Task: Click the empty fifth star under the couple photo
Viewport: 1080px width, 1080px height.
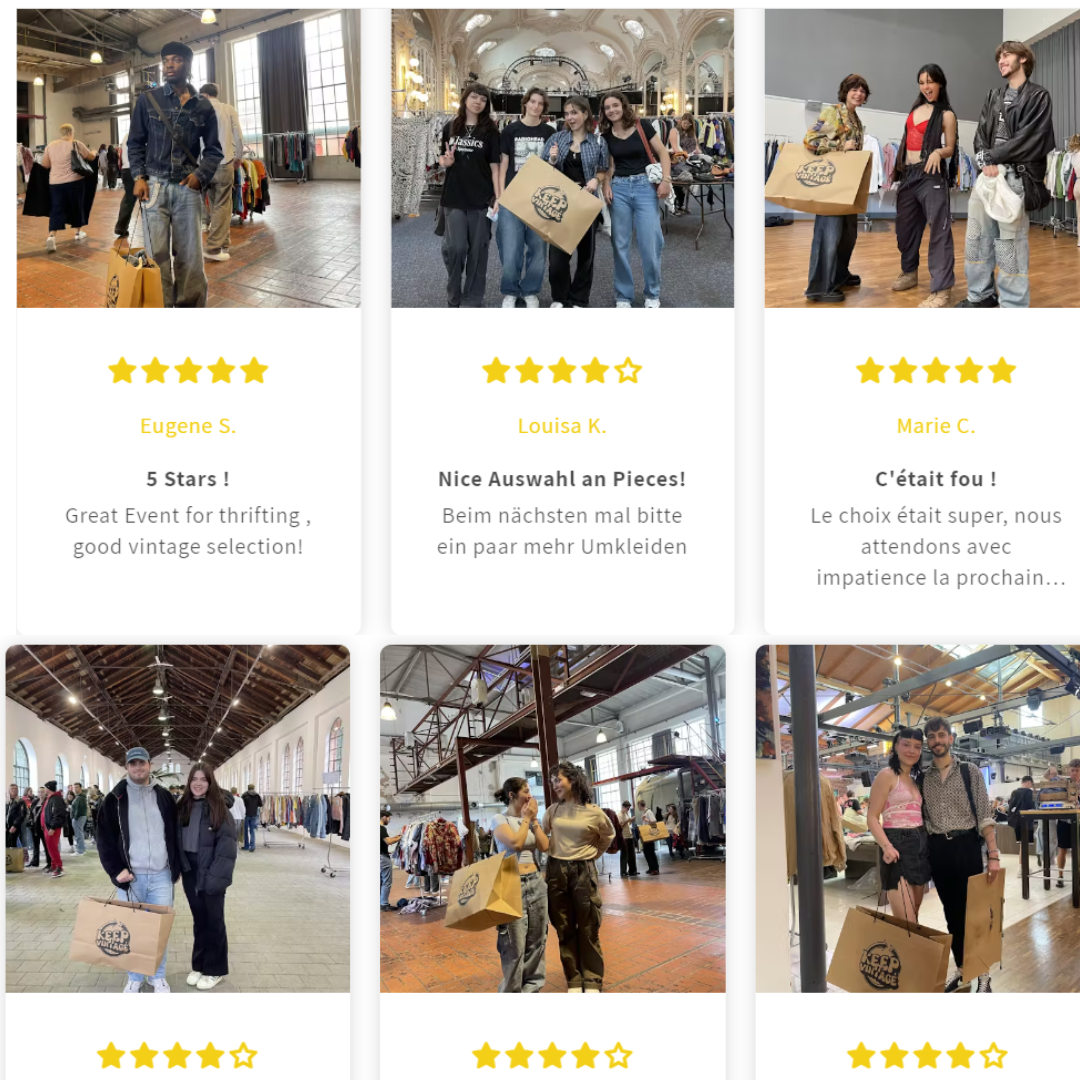Action: [243, 1055]
